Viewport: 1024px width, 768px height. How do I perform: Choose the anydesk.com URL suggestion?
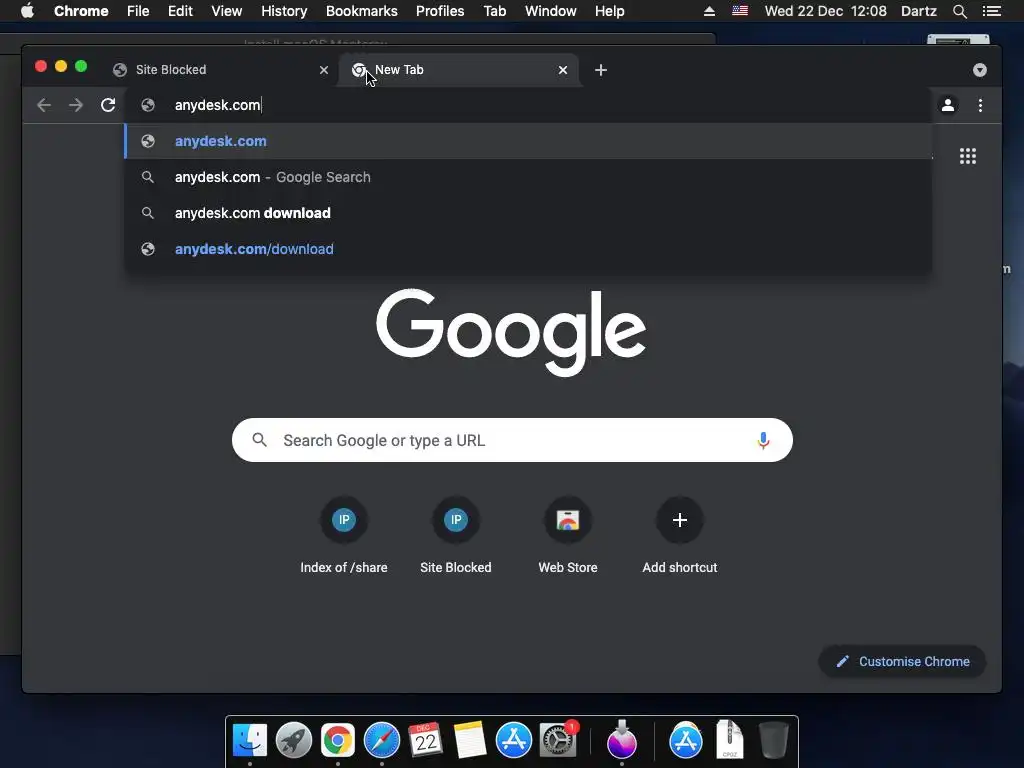(528, 141)
